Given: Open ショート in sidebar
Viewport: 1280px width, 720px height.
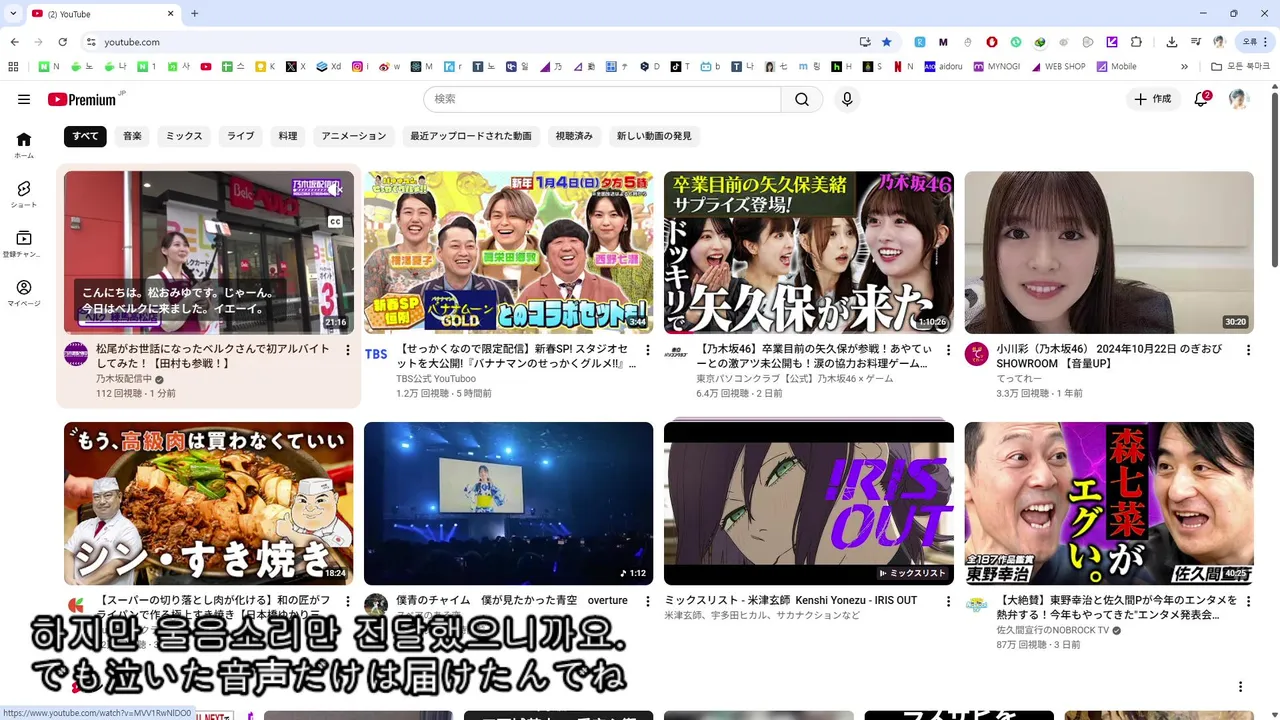Looking at the screenshot, I should tap(24, 194).
